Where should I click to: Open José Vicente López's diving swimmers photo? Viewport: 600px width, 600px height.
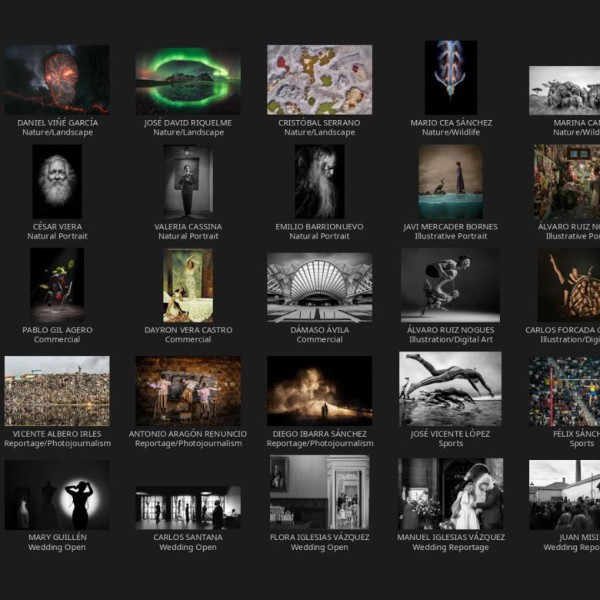pyautogui.click(x=450, y=389)
